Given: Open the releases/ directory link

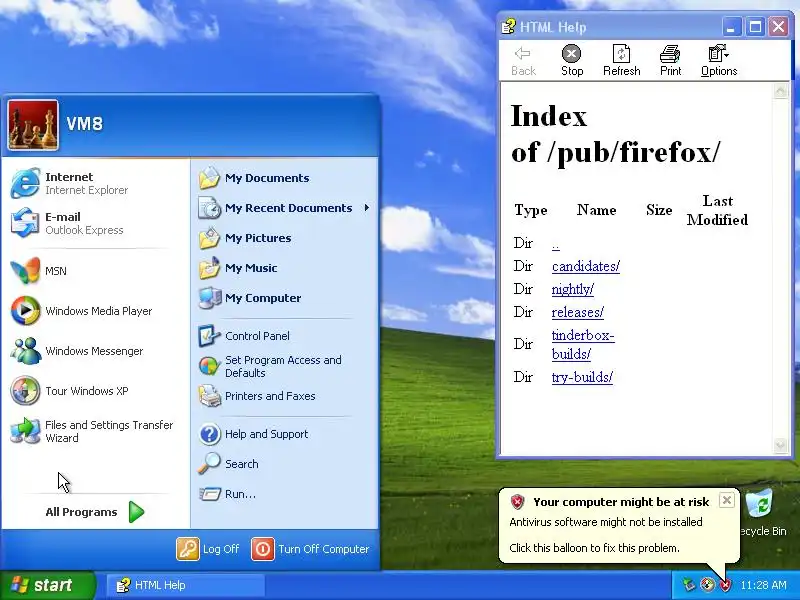Looking at the screenshot, I should (578, 312).
